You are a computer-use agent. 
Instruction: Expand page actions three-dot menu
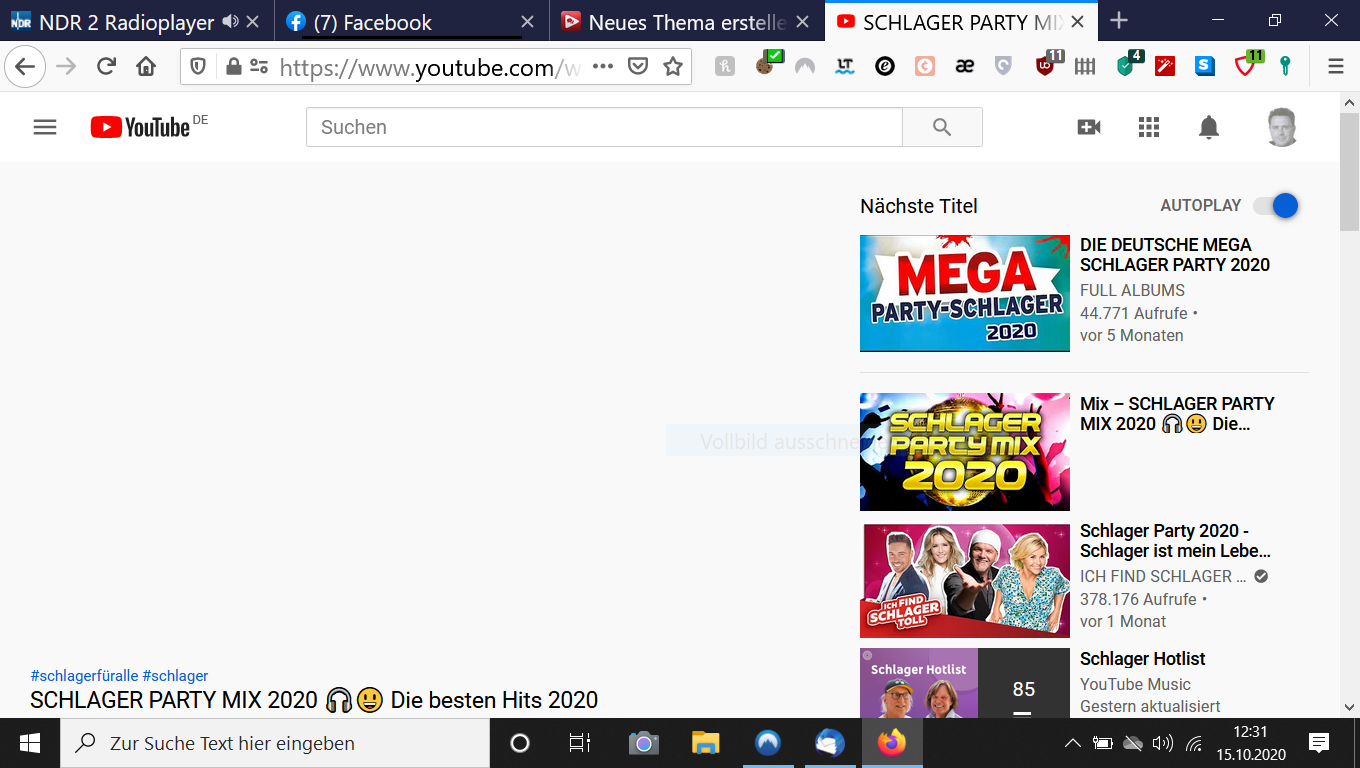coord(603,67)
